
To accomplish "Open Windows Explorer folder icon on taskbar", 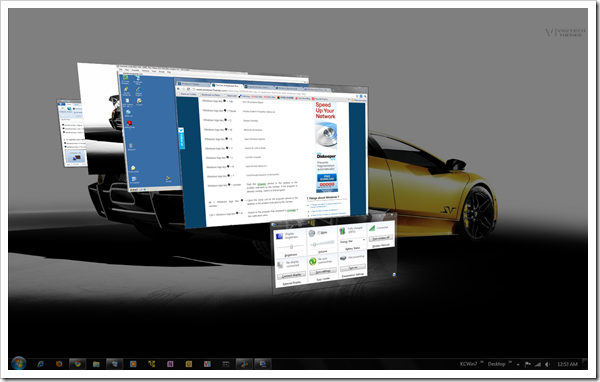I will pos(96,364).
